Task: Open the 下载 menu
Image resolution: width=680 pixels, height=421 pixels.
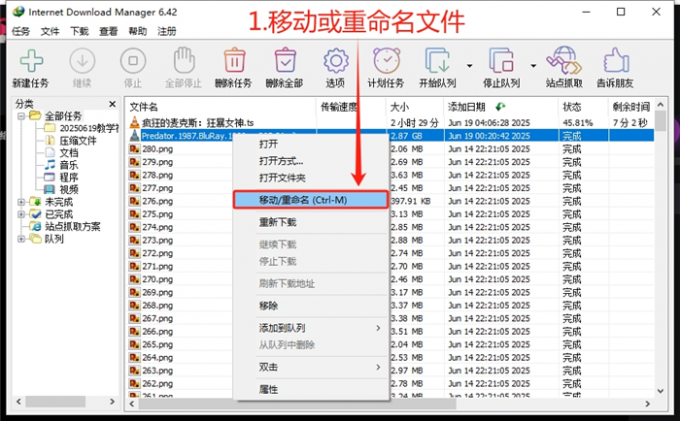Action: point(79,31)
